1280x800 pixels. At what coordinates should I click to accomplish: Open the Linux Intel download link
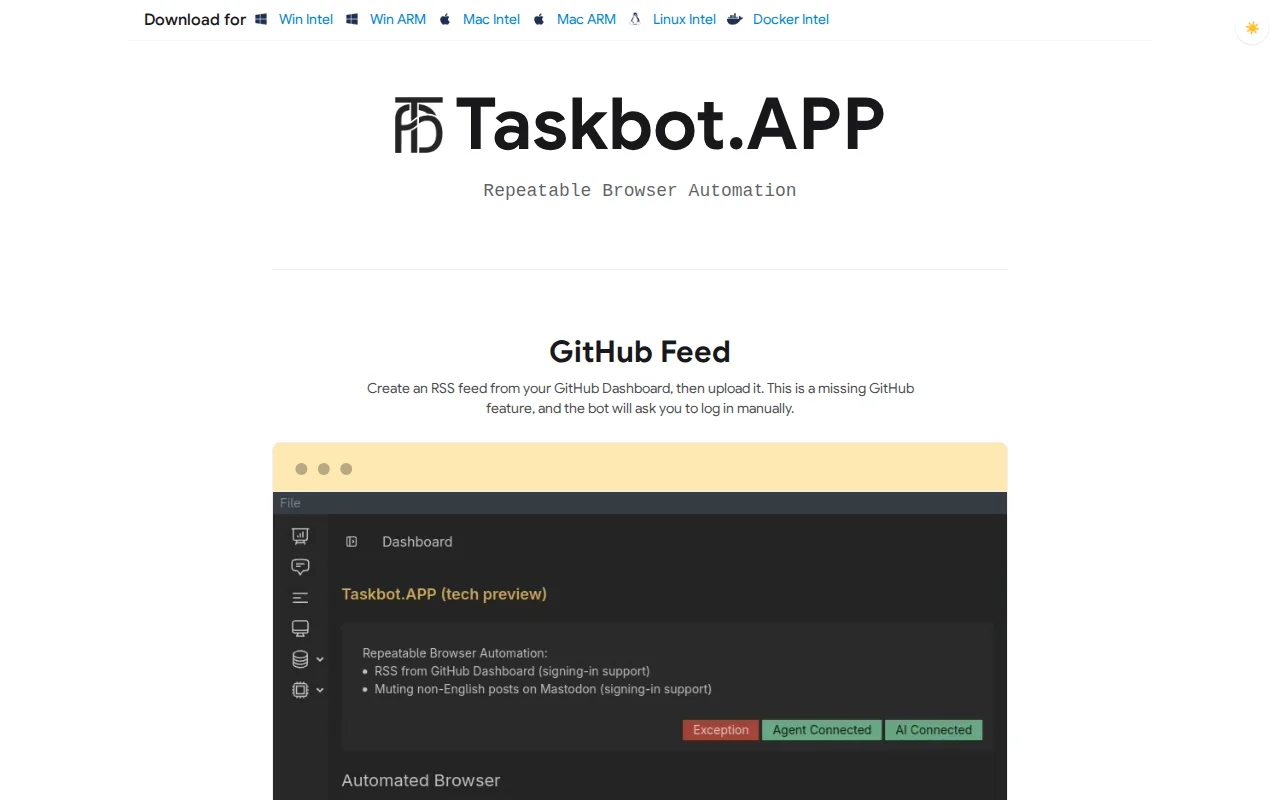tap(684, 19)
